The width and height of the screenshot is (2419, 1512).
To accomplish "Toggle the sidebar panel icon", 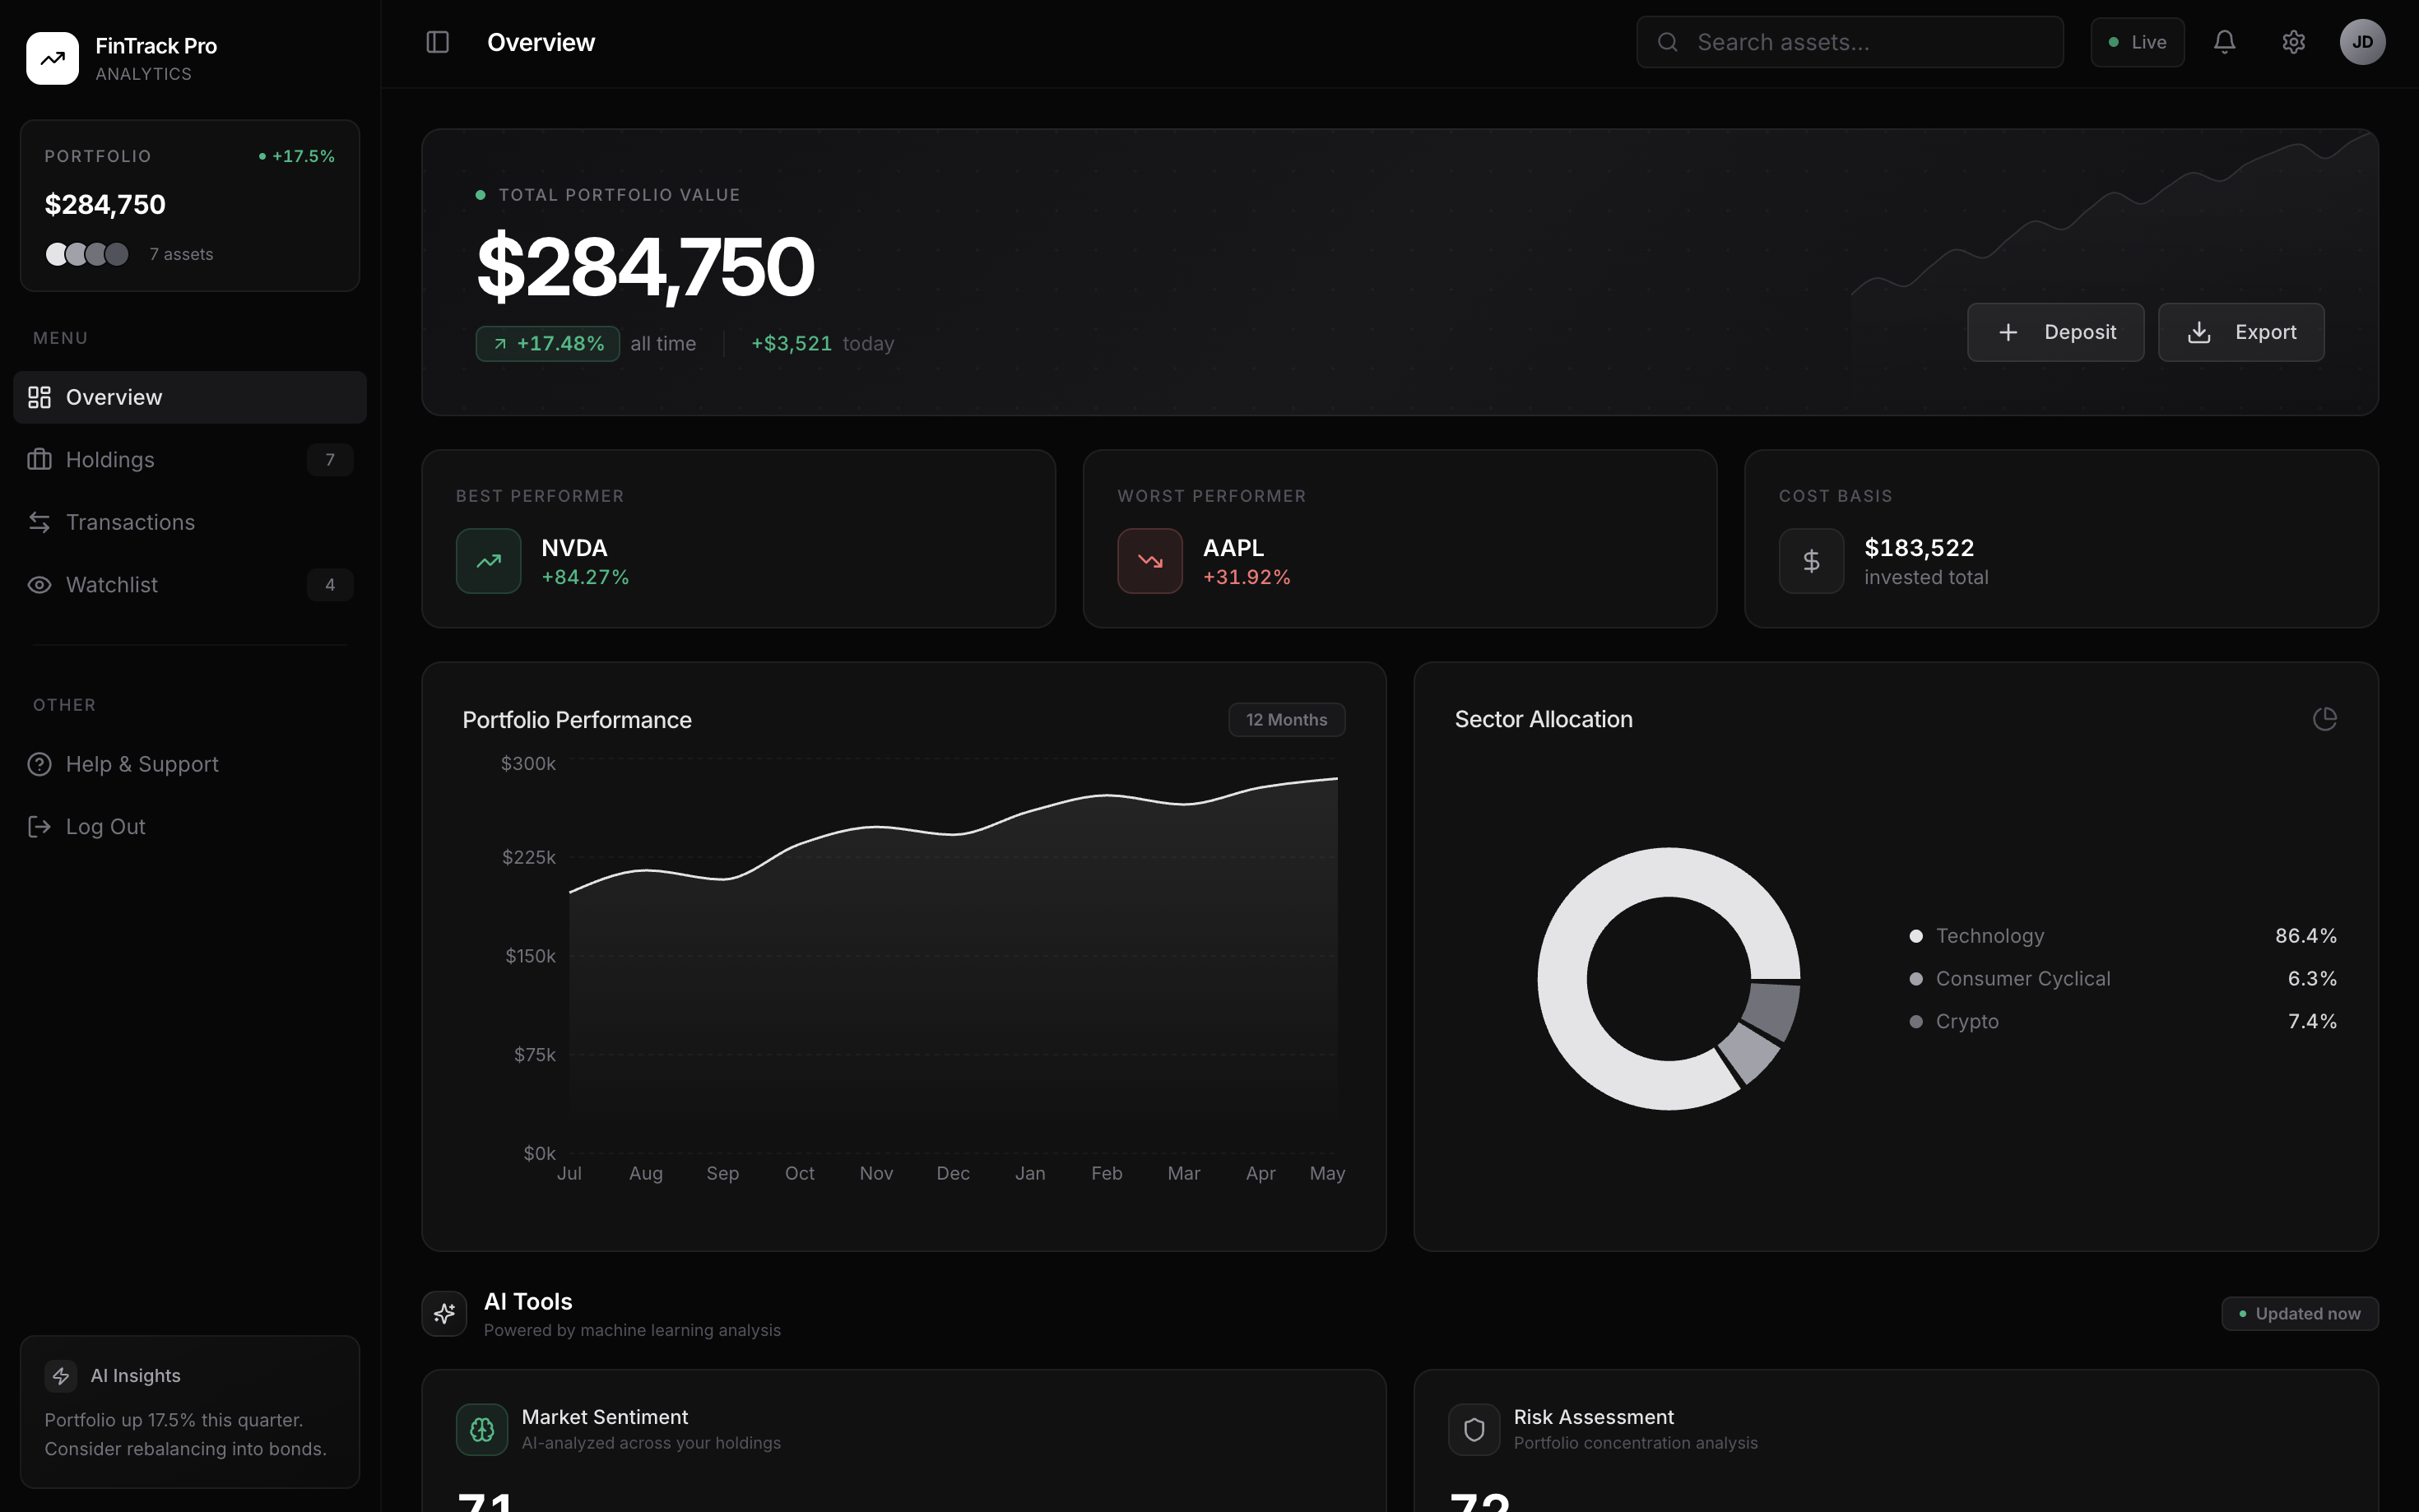I will [x=437, y=42].
